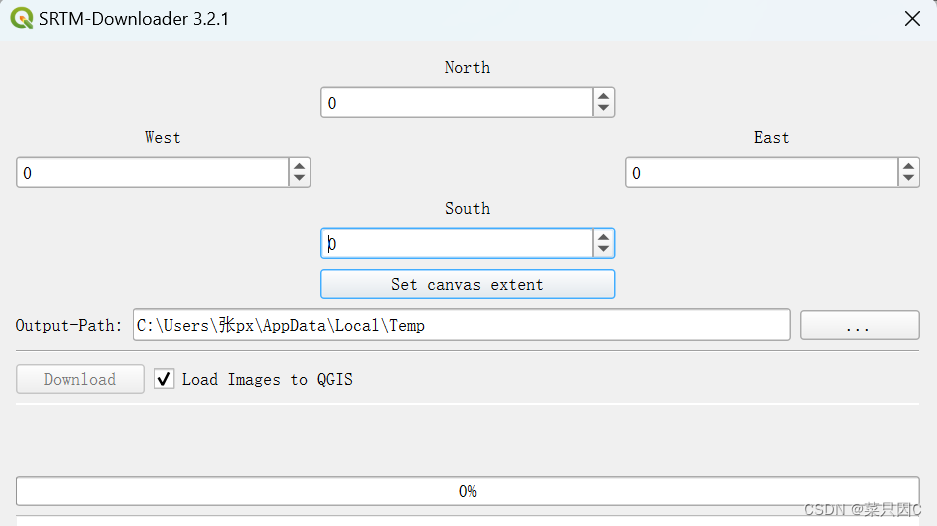Decrease the South value with down arrow
The image size is (937, 526).
click(x=604, y=250)
